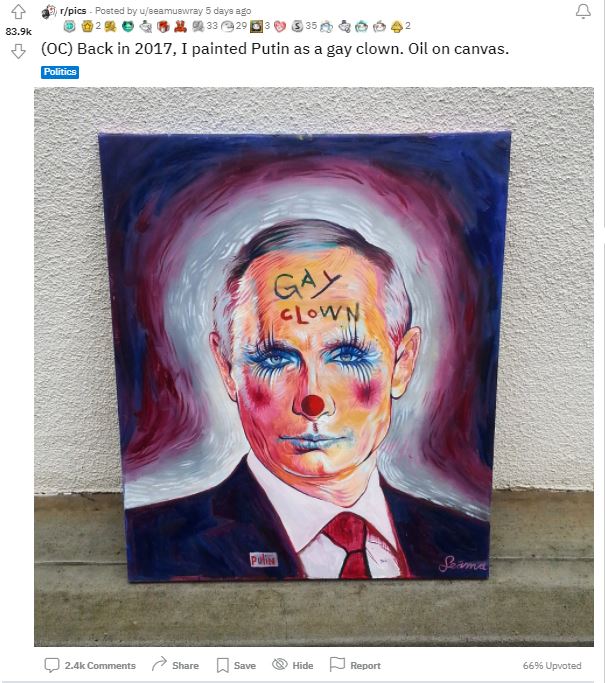The image size is (605, 683).
Task: Save the post using the bookmark icon
Action: tap(223, 665)
